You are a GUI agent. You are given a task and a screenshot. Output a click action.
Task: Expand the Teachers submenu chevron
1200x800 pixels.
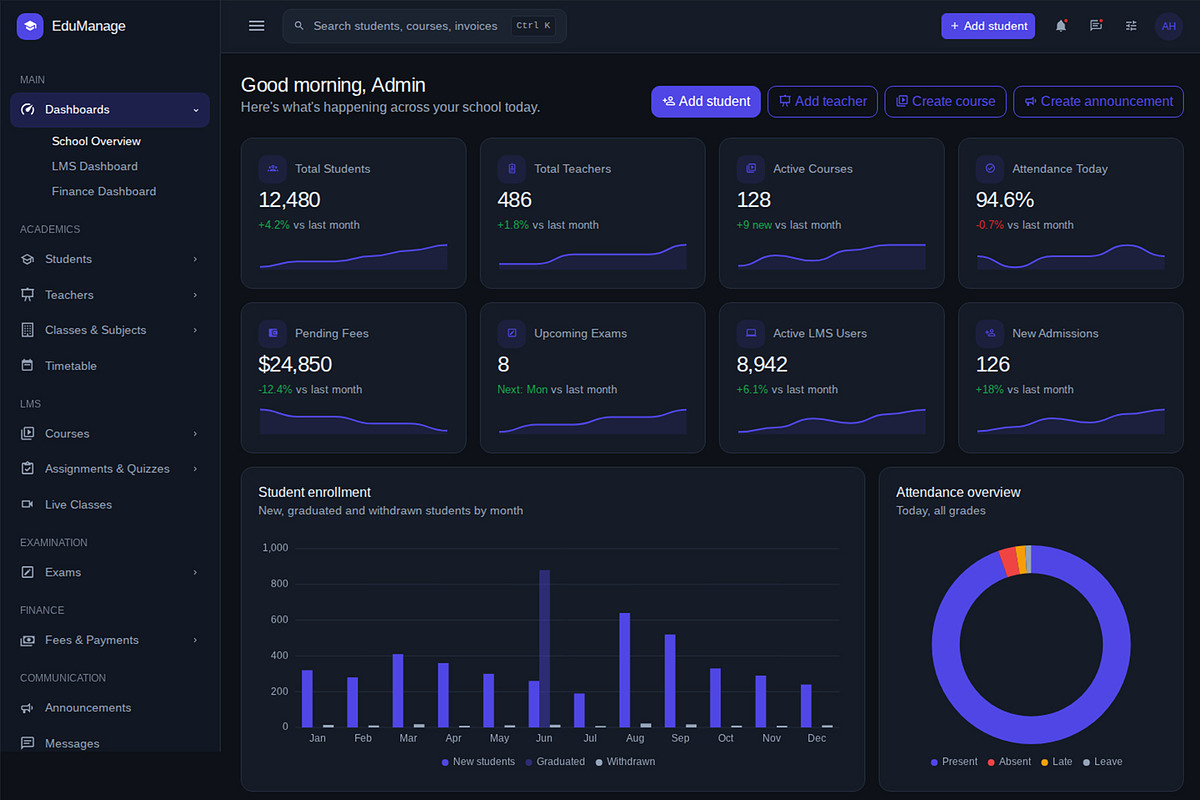tap(195, 295)
